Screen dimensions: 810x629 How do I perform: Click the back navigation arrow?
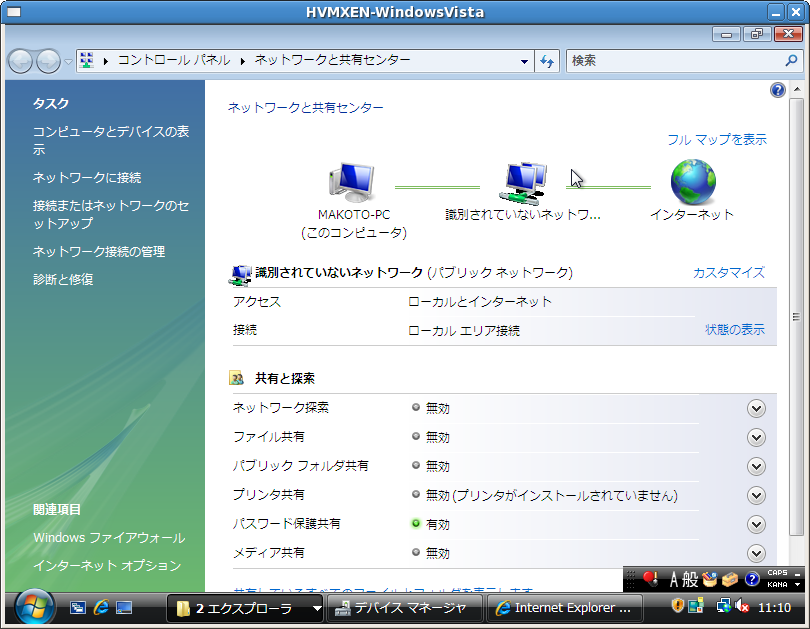point(20,61)
